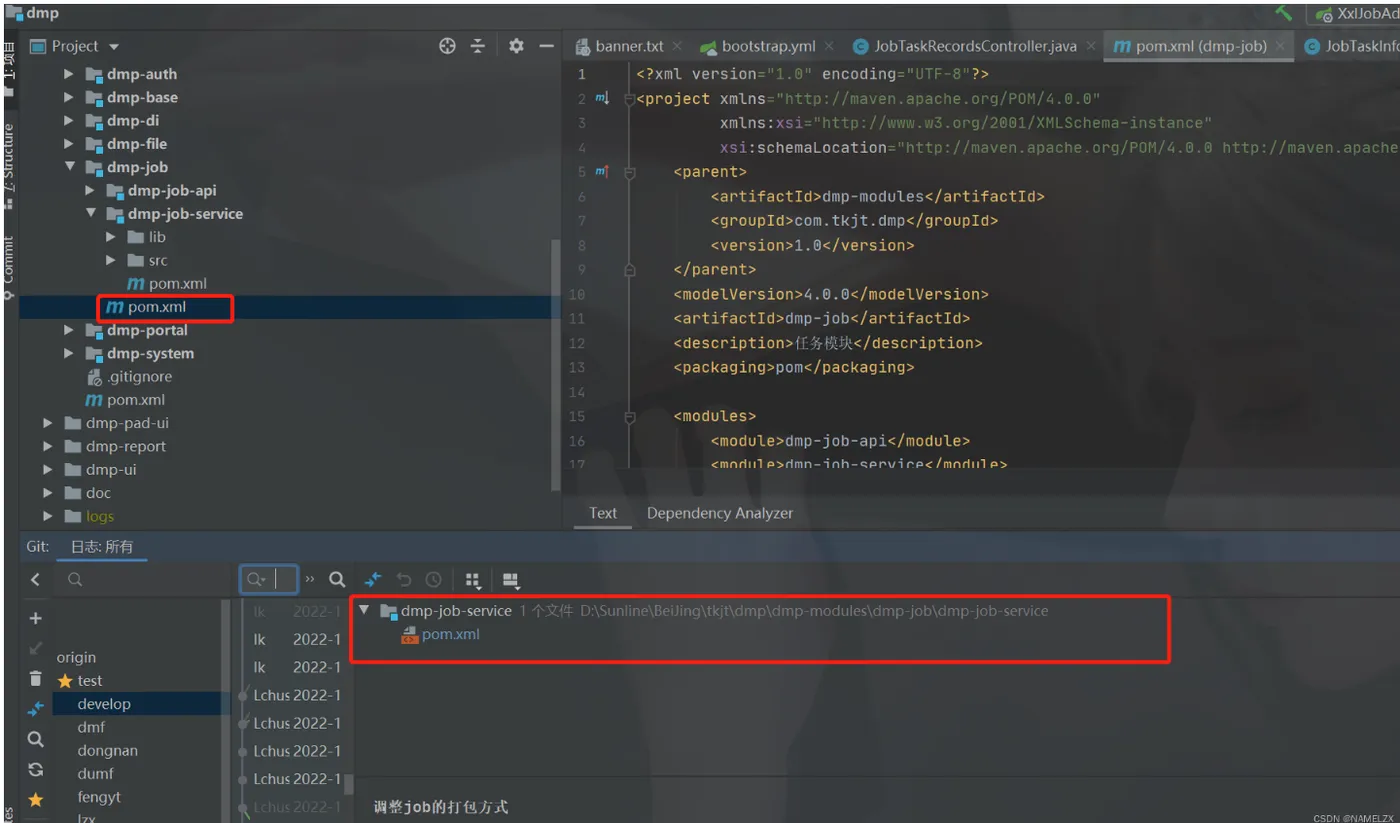
Task: Expand the dmp-job-api module
Action: (90, 190)
